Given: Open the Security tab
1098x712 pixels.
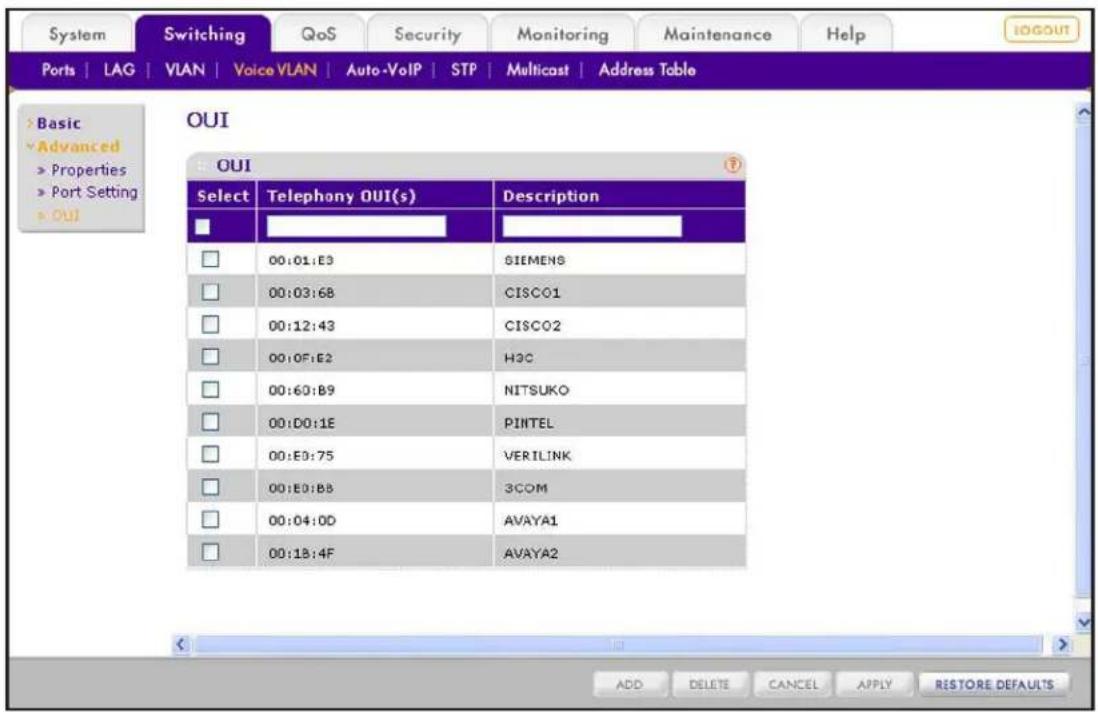Looking at the screenshot, I should (x=427, y=34).
